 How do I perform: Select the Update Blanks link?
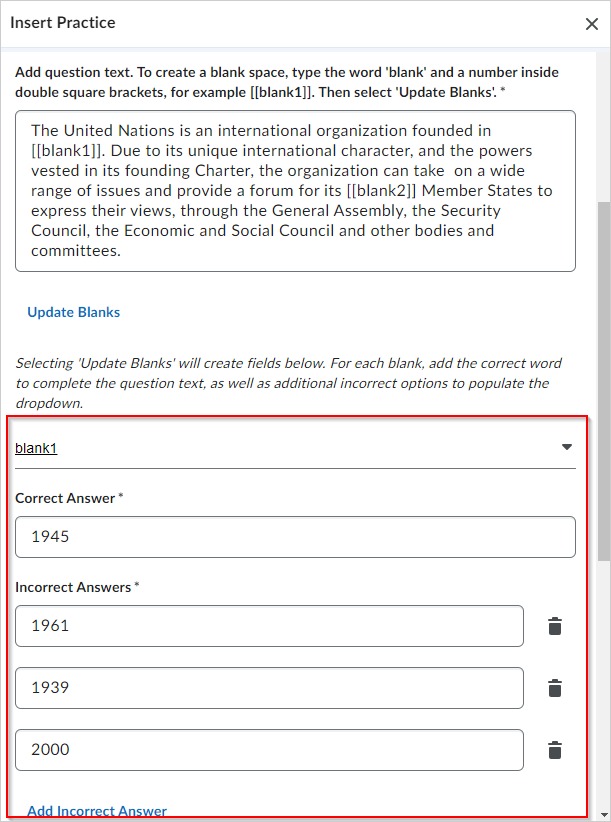(74, 312)
